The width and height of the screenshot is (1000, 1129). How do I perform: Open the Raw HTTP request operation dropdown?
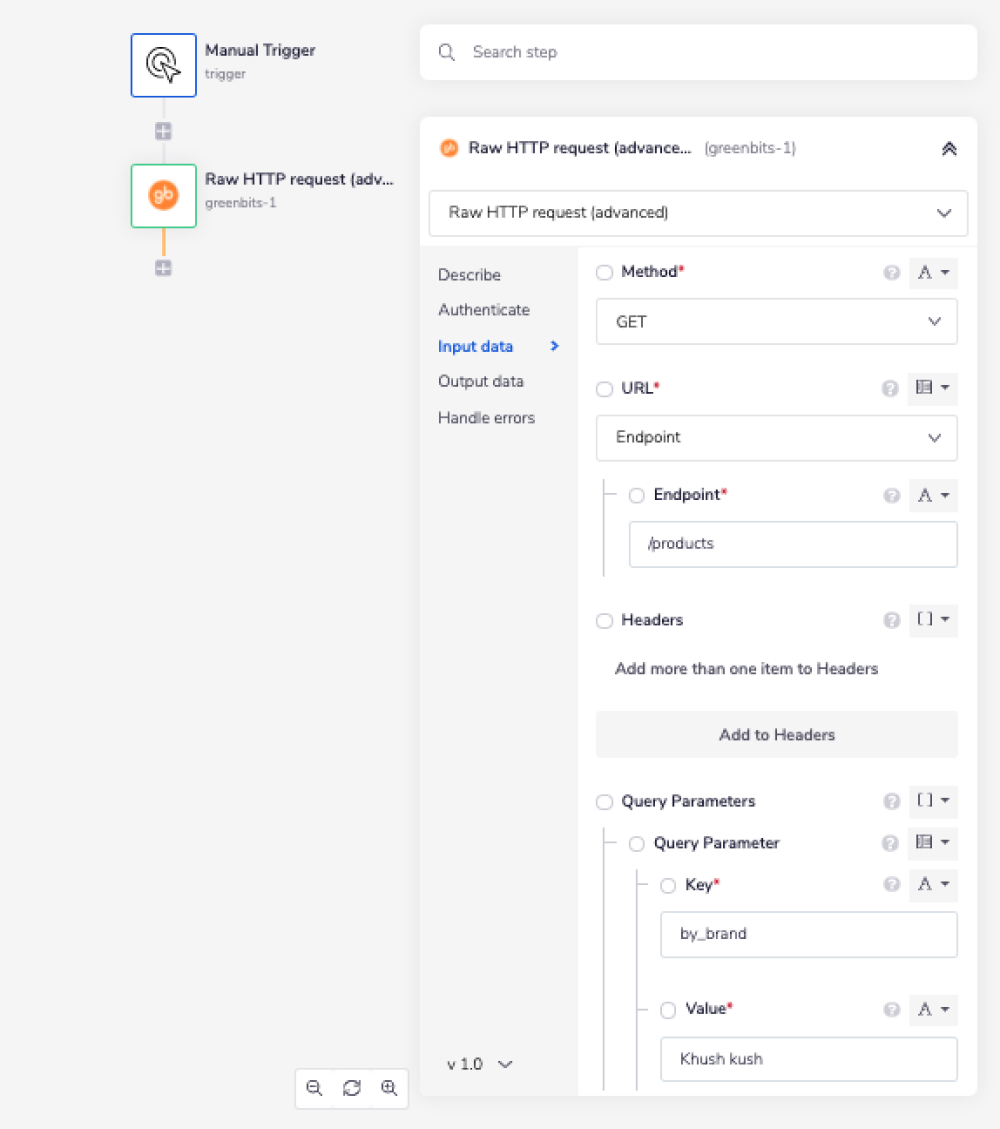(698, 213)
